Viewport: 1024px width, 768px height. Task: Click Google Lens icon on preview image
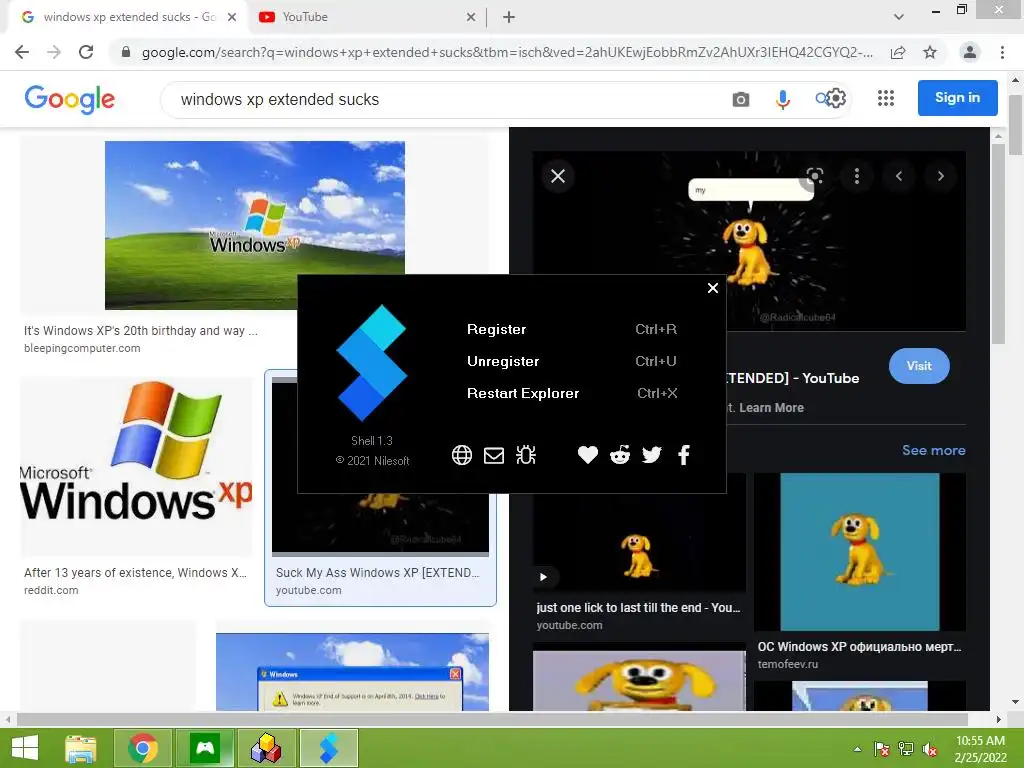click(815, 176)
